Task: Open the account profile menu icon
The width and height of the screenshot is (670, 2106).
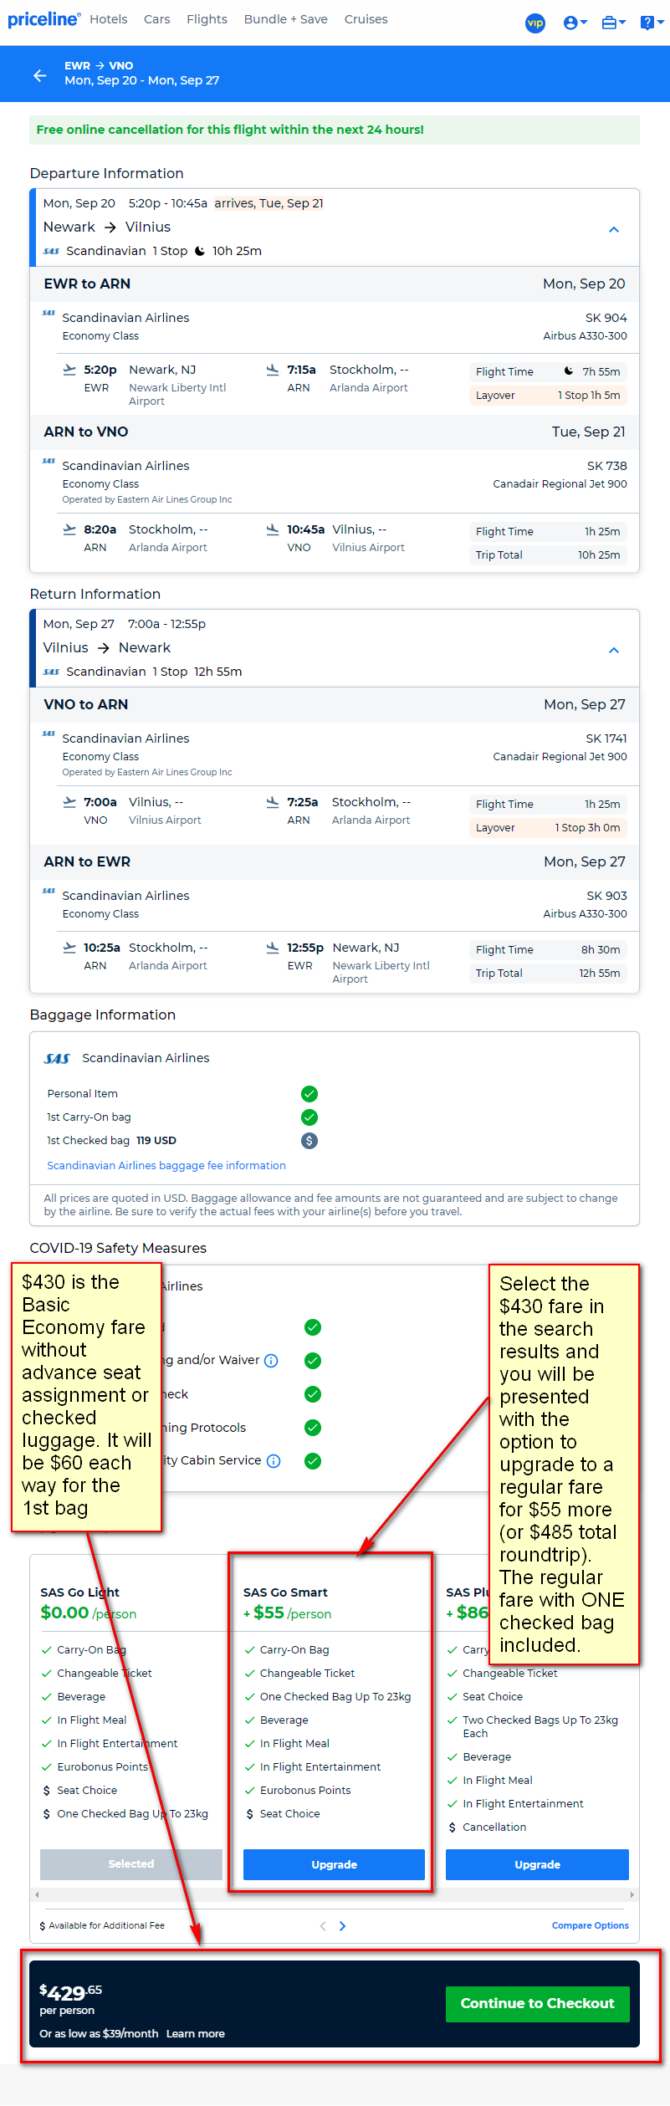Action: pyautogui.click(x=575, y=22)
